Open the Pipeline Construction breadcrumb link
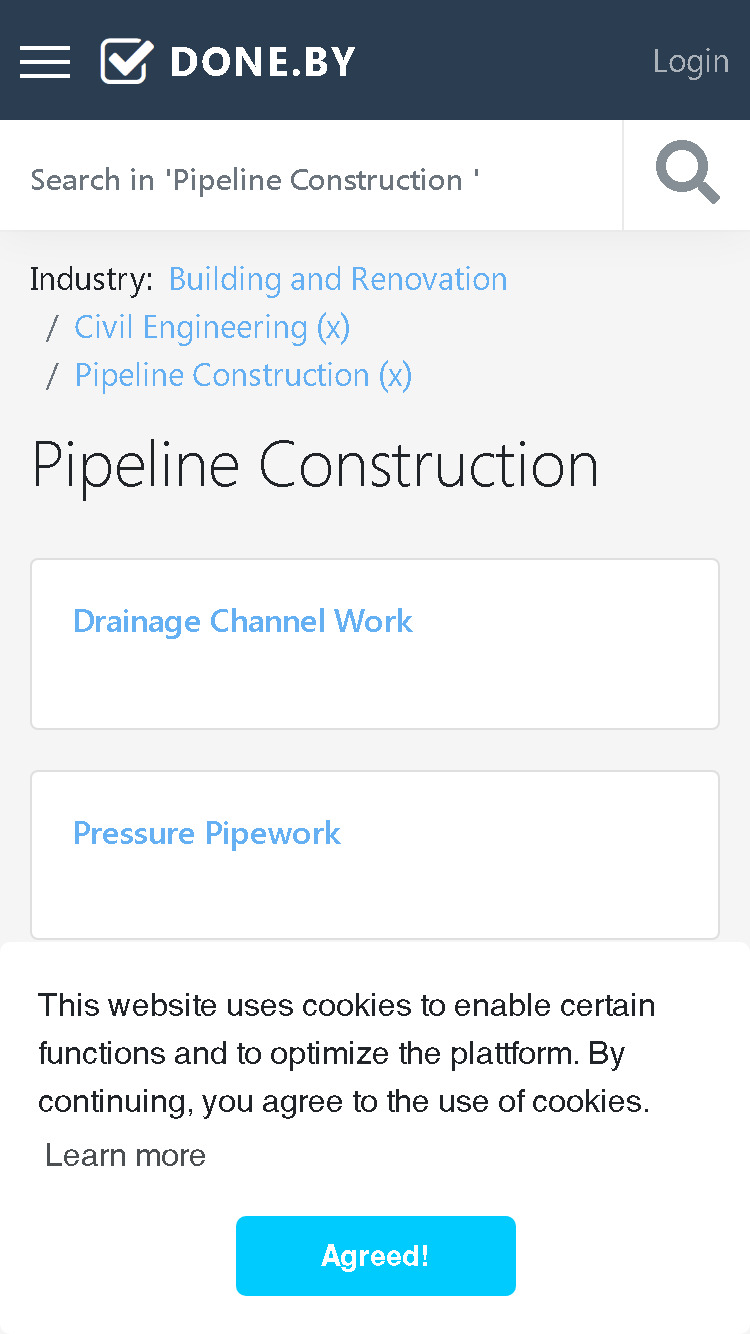Viewport: 750px width, 1334px height. pyautogui.click(x=222, y=375)
